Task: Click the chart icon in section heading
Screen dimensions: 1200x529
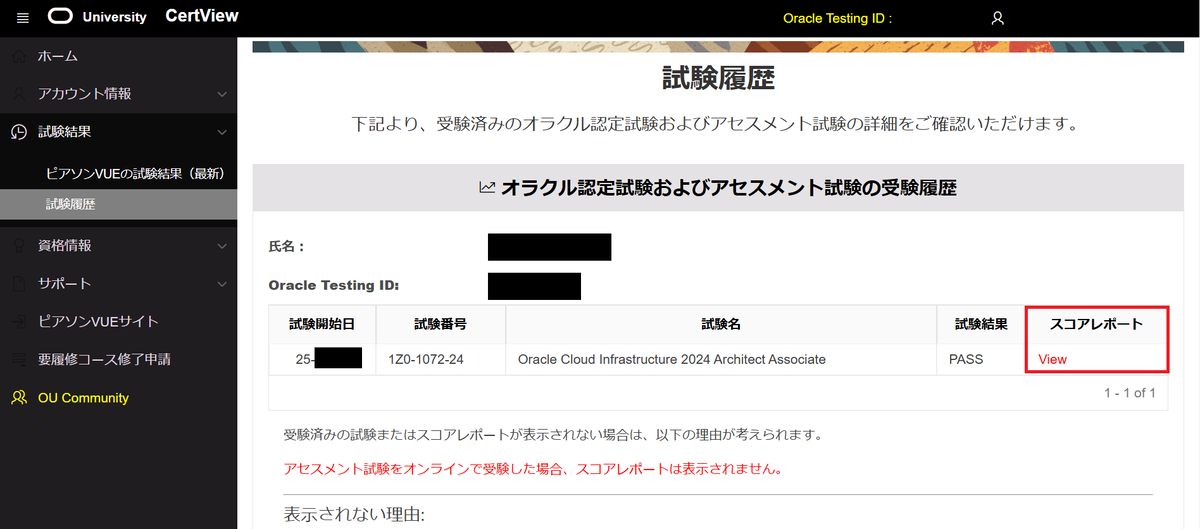Action: [x=487, y=187]
